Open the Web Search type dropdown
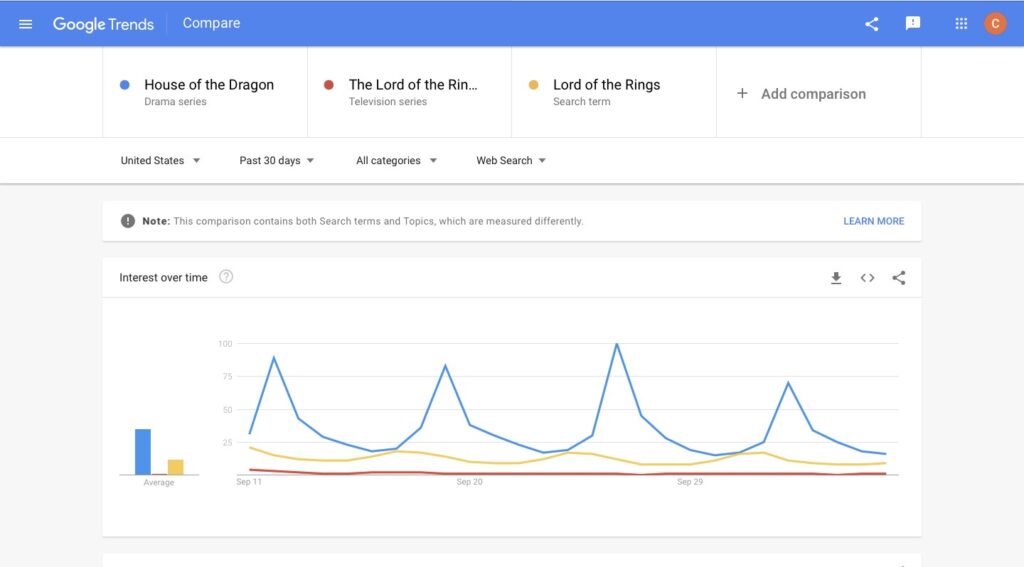Screen dimensions: 1024x567 (511, 161)
